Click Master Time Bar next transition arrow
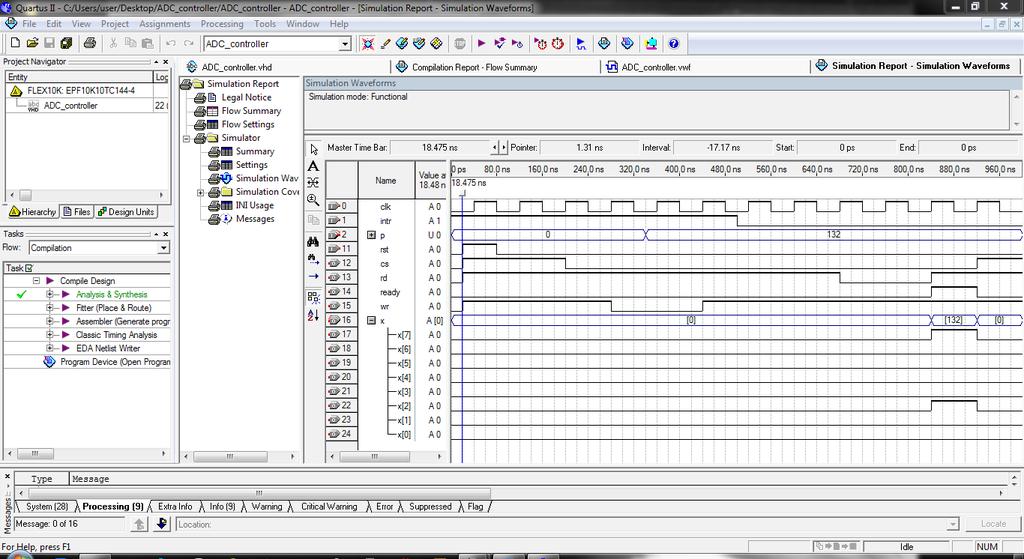1024x559 pixels. (x=504, y=148)
